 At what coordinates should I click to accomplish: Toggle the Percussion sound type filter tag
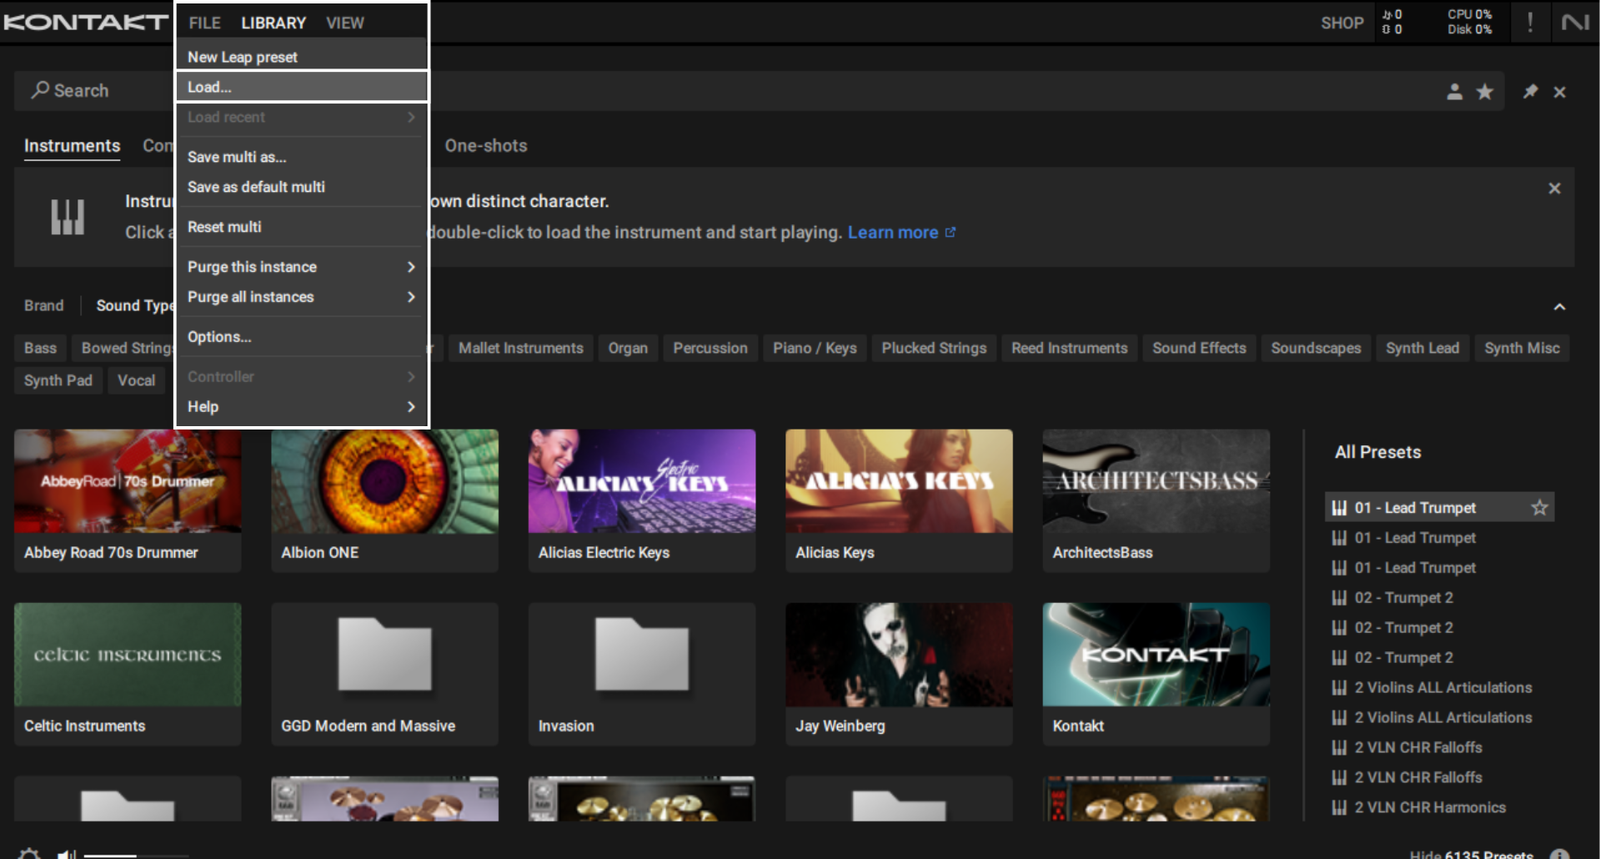(x=710, y=348)
